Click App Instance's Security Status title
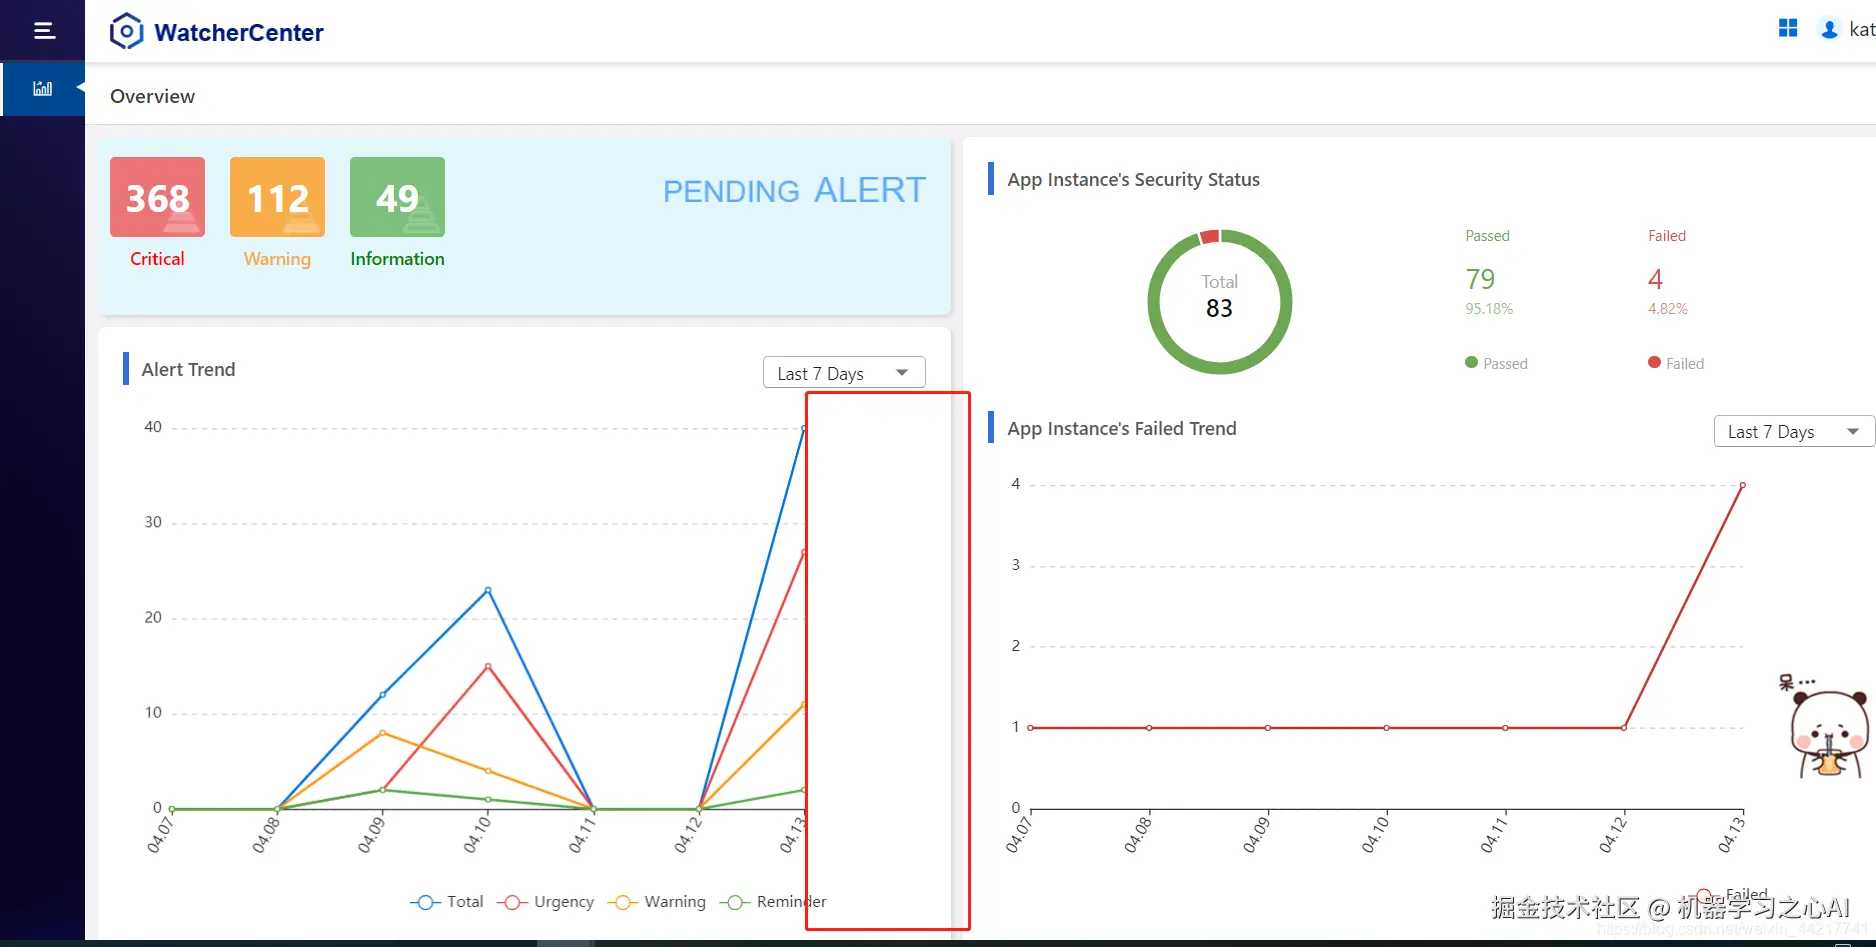The height and width of the screenshot is (947, 1876). click(1133, 179)
